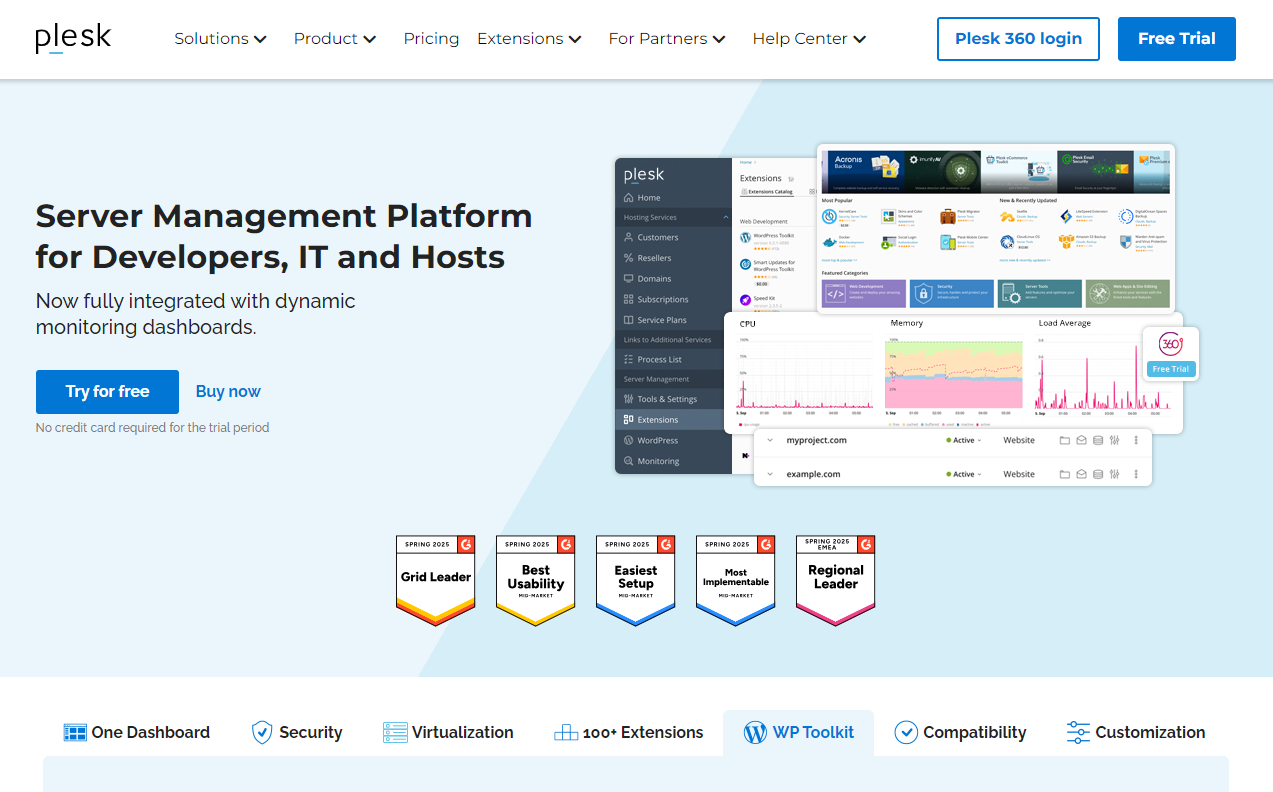Click the WordPress logo in WP Toolkit tab
1273x792 pixels.
pyautogui.click(x=755, y=733)
